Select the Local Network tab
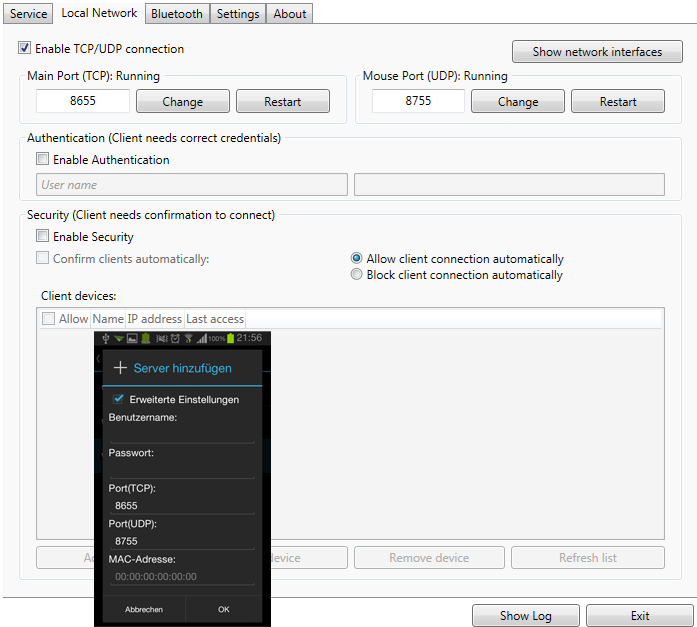697x627 pixels. [99, 13]
